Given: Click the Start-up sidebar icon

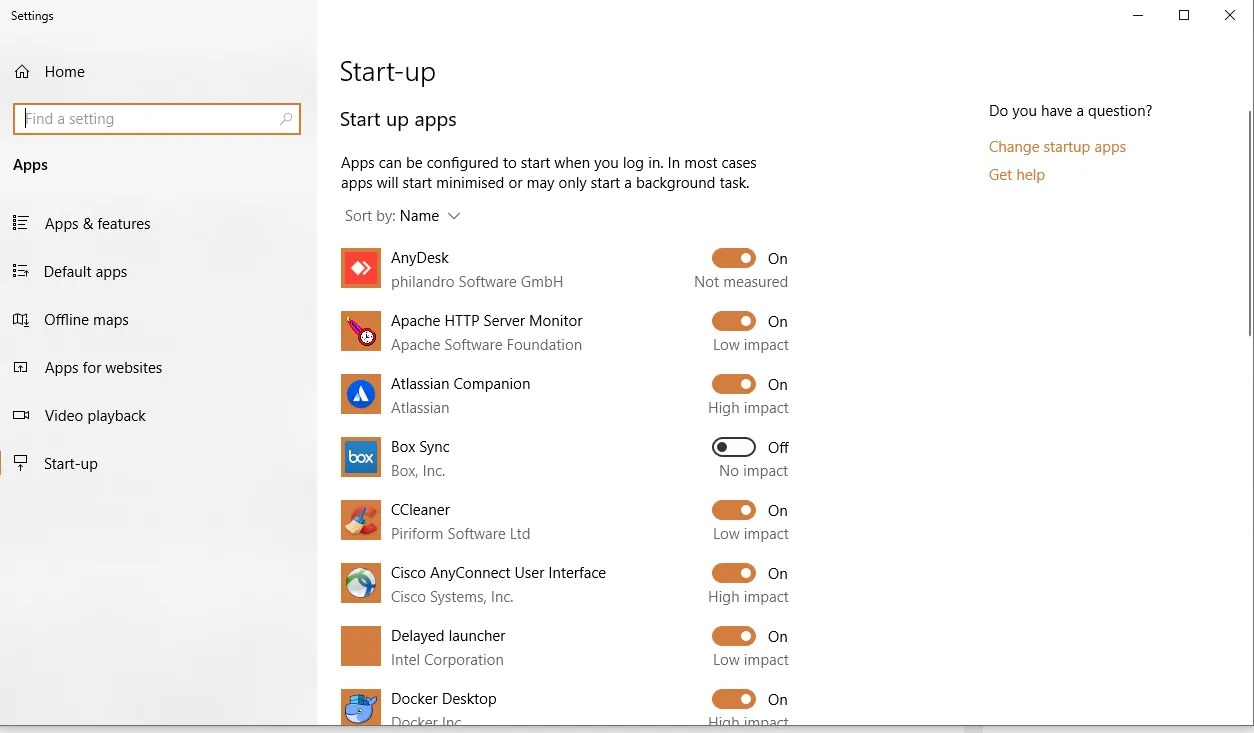Looking at the screenshot, I should coord(21,463).
